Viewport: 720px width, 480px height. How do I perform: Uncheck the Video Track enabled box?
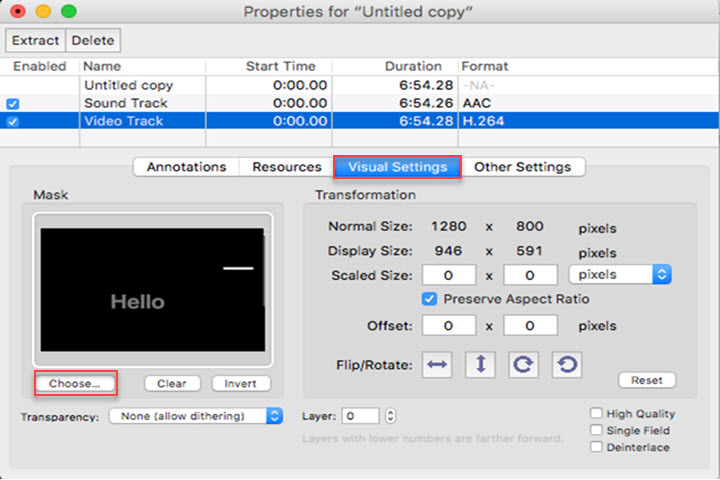tap(12, 121)
